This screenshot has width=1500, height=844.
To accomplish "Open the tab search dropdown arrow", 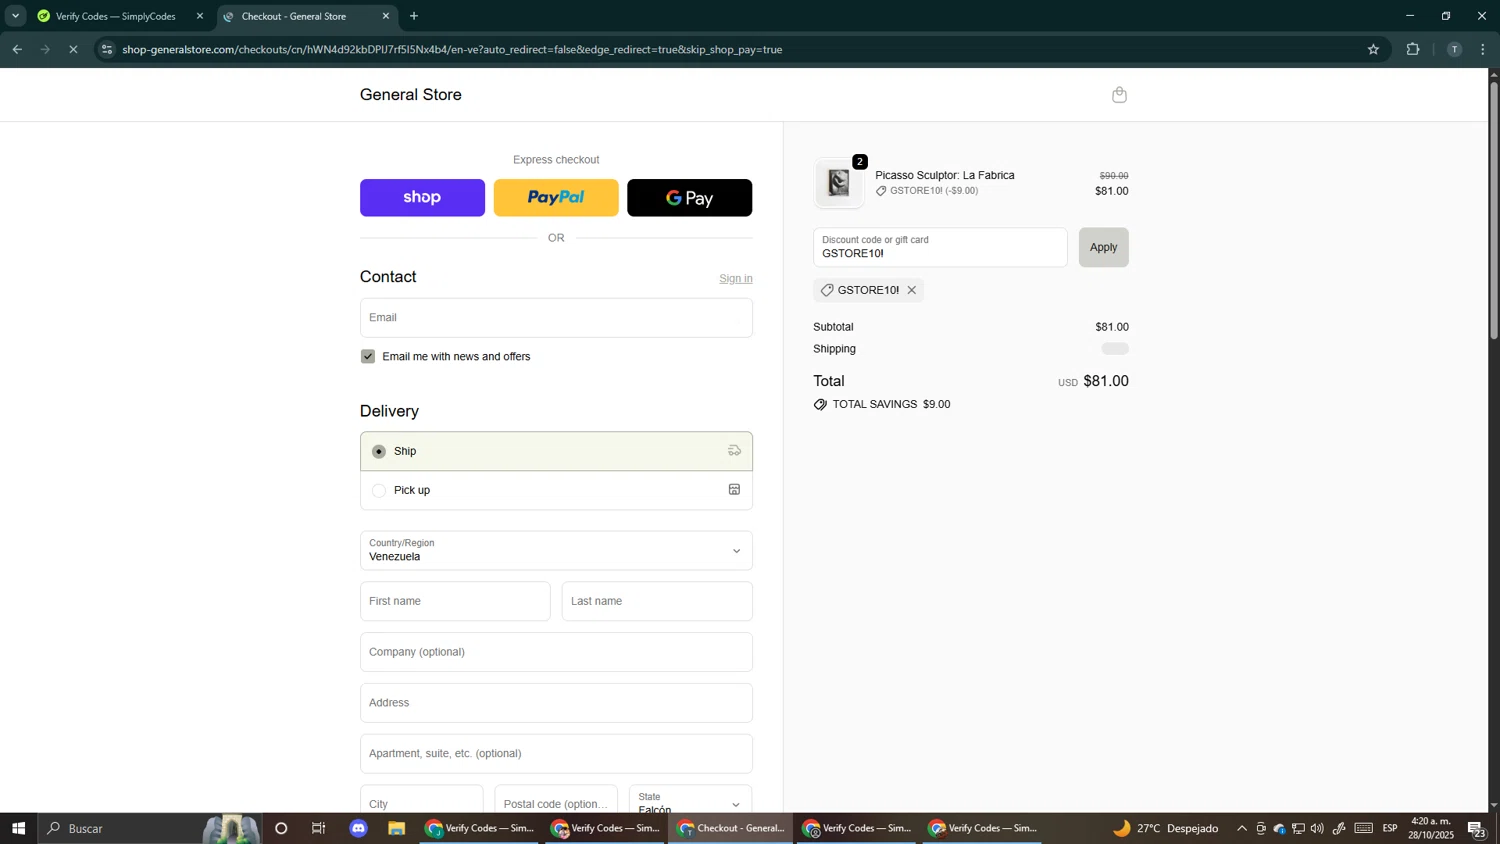I will pos(15,16).
